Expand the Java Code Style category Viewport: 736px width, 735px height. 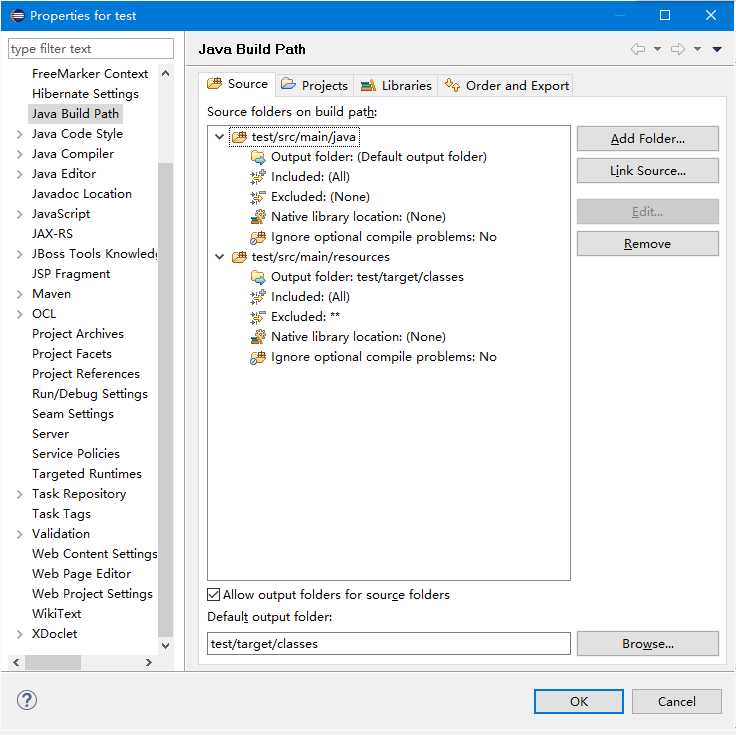tap(19, 134)
